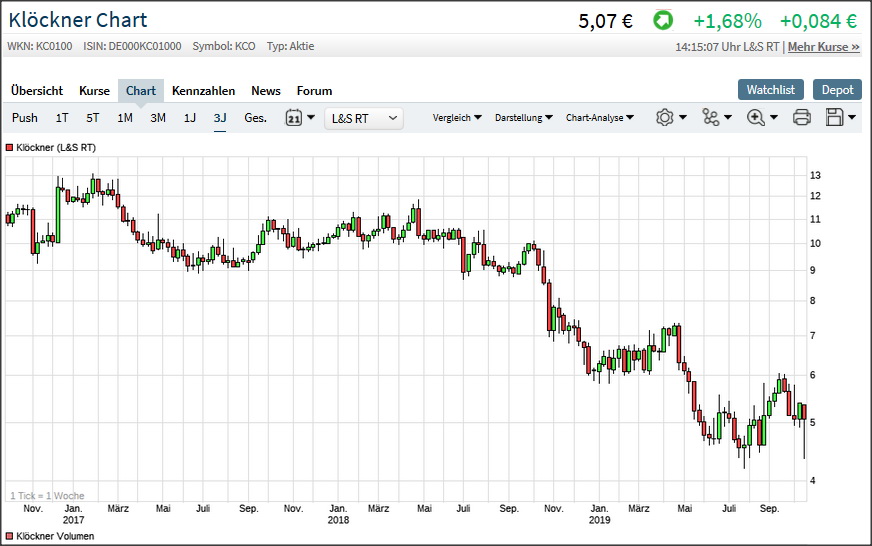Click the zoom magnifier icon
The width and height of the screenshot is (872, 546).
tap(756, 117)
